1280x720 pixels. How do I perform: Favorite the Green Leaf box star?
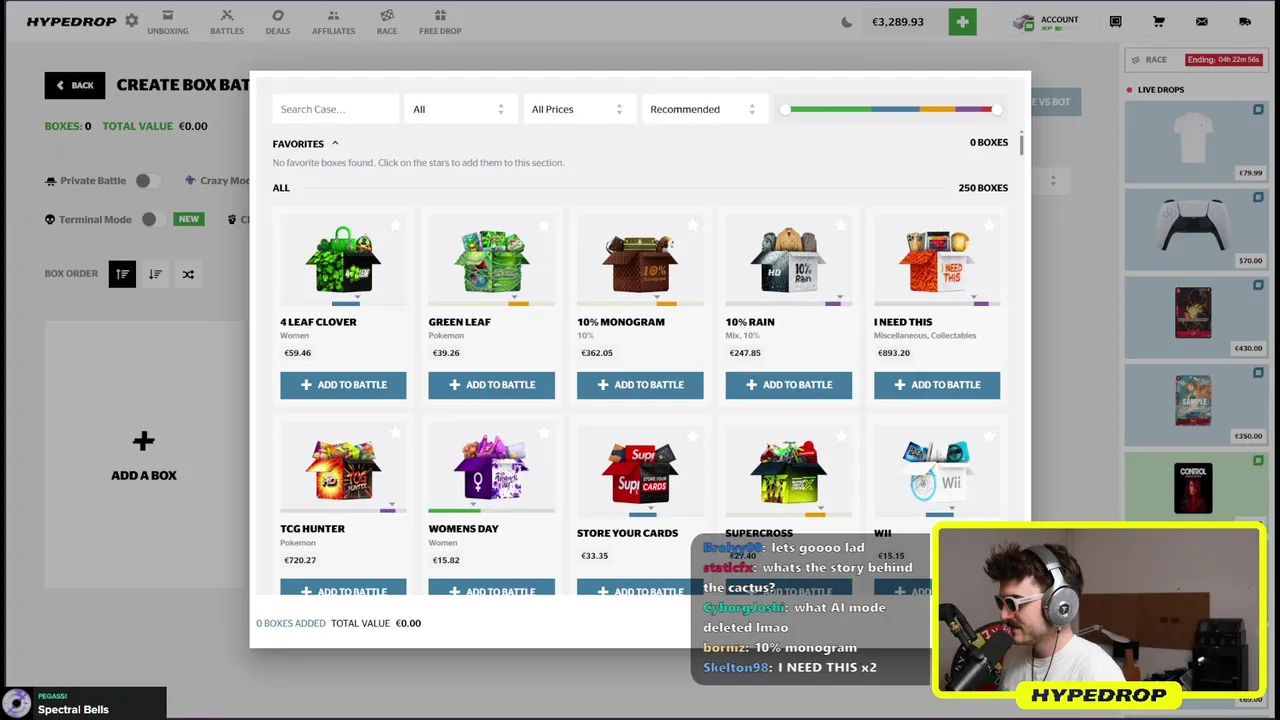[x=544, y=226]
